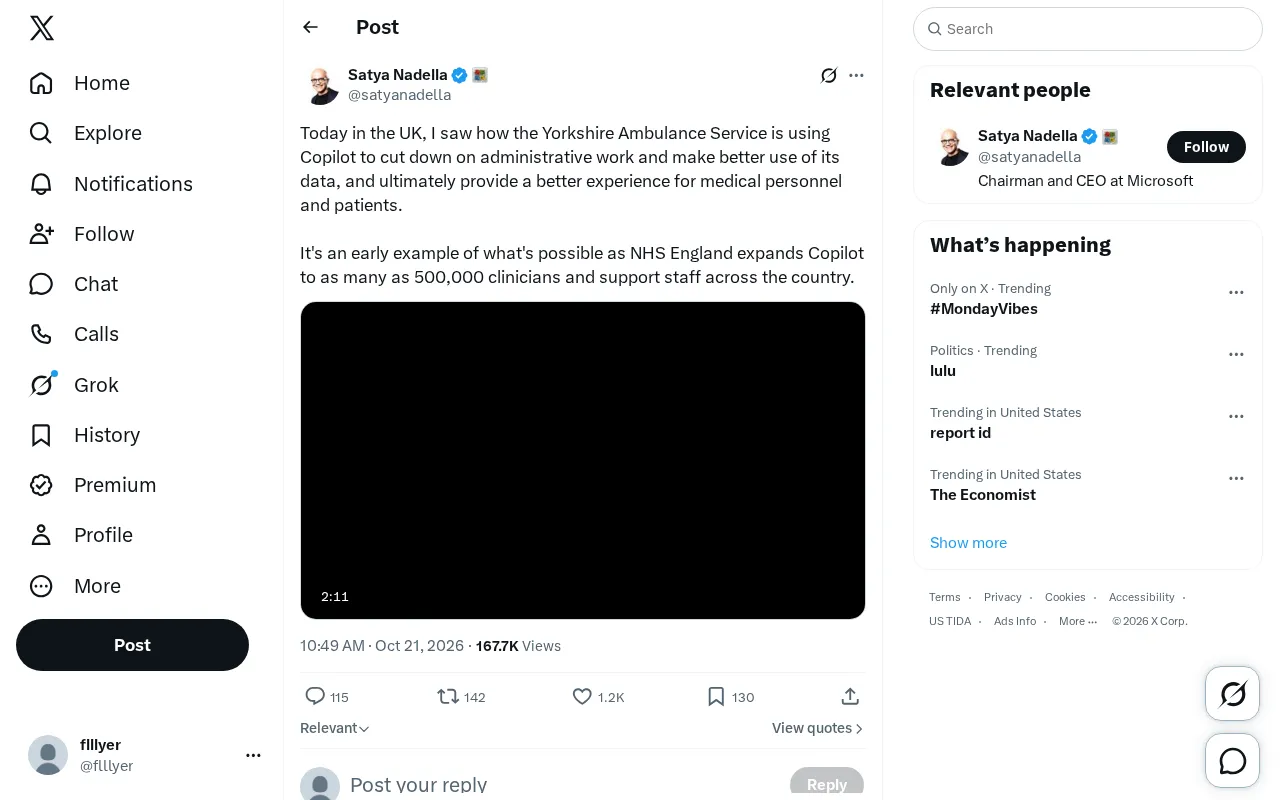Expand the Relevant replies sort dropdown
This screenshot has height=800, width=1280.
(335, 728)
